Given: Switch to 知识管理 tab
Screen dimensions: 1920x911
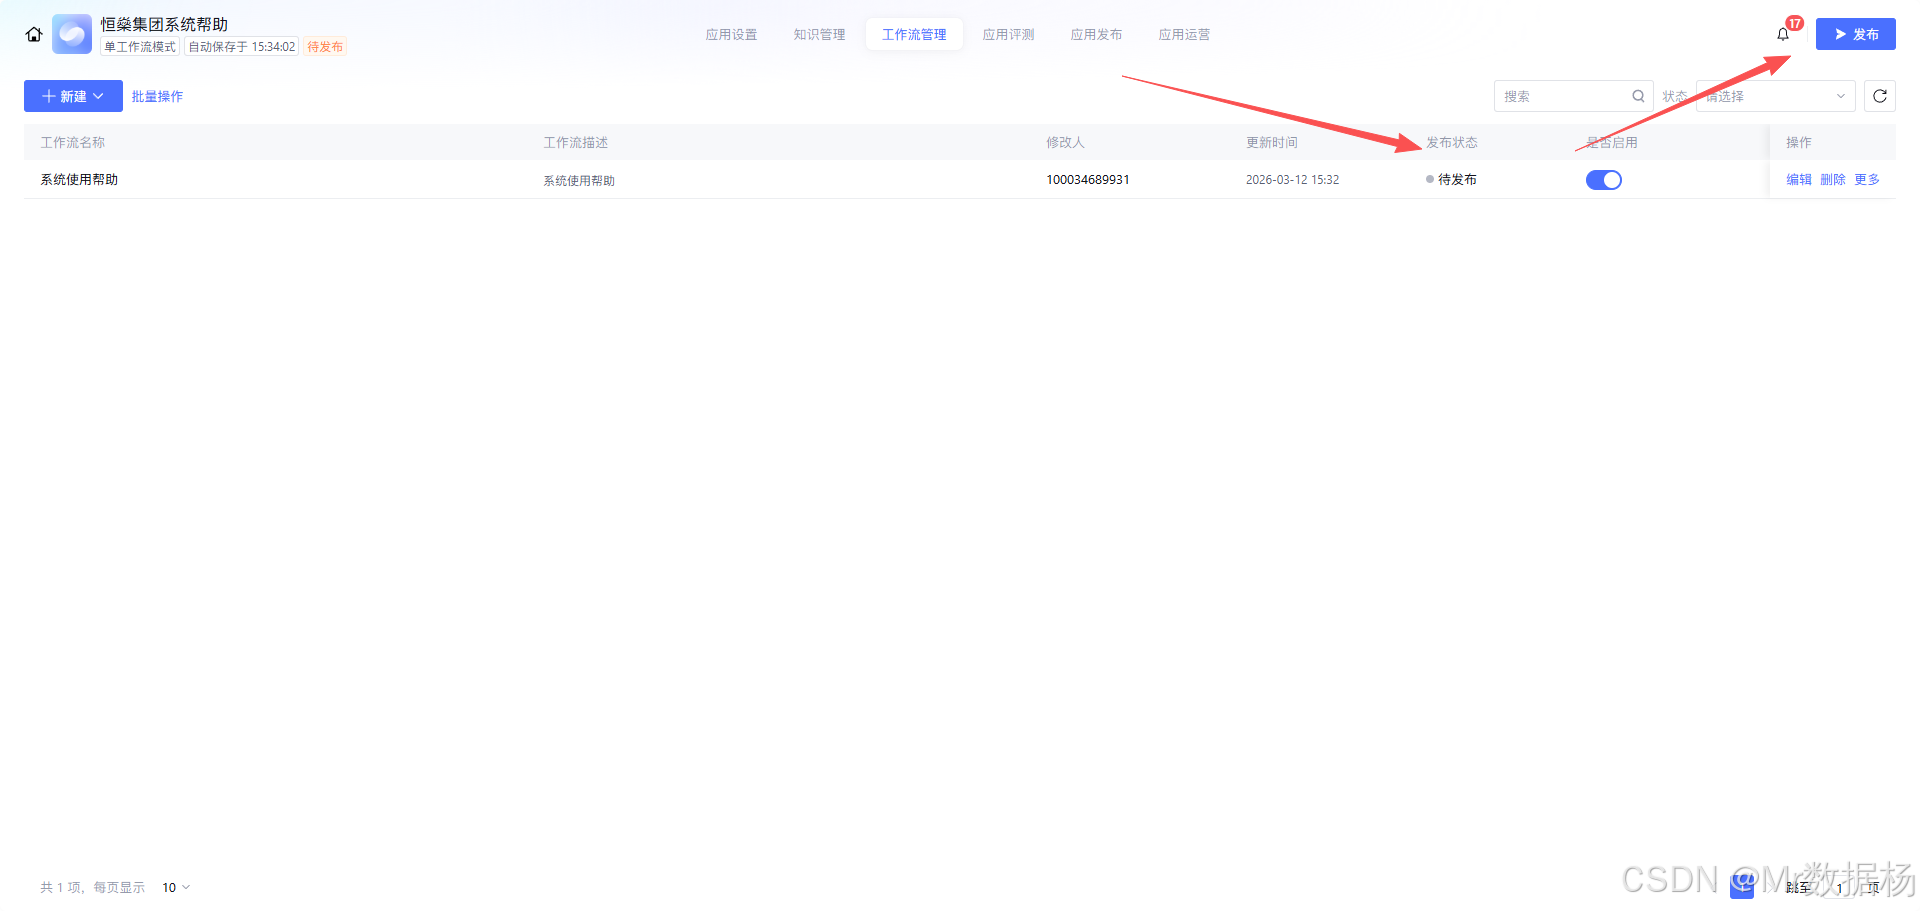Looking at the screenshot, I should (819, 34).
